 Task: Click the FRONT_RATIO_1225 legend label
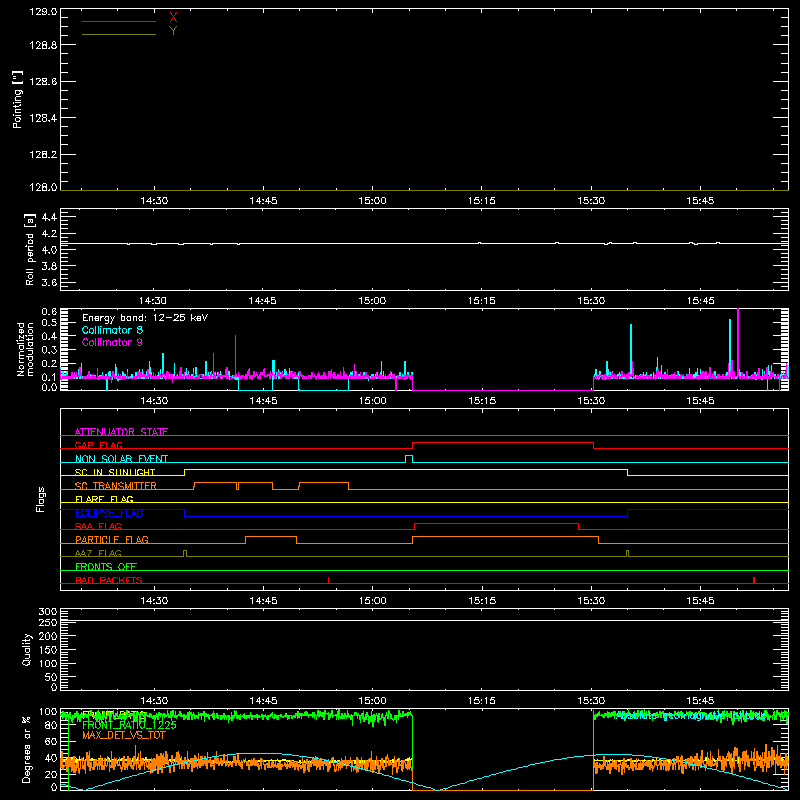tap(129, 725)
